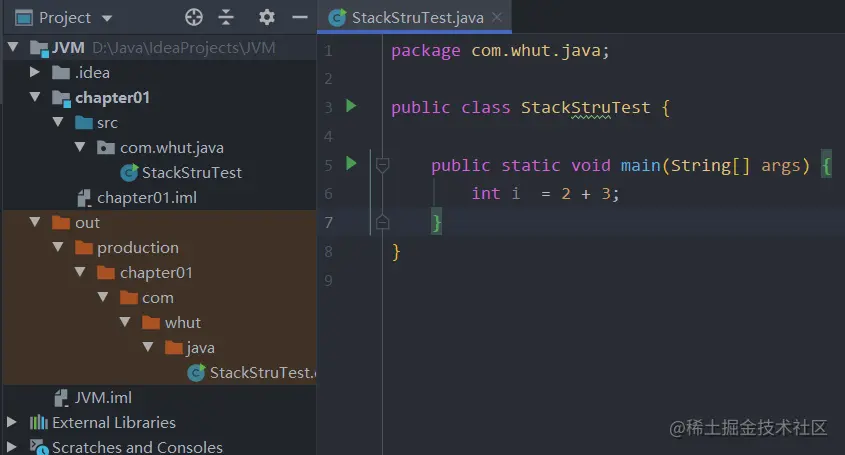Open the Project view dropdown
Image resolution: width=845 pixels, height=455 pixels.
tap(107, 18)
